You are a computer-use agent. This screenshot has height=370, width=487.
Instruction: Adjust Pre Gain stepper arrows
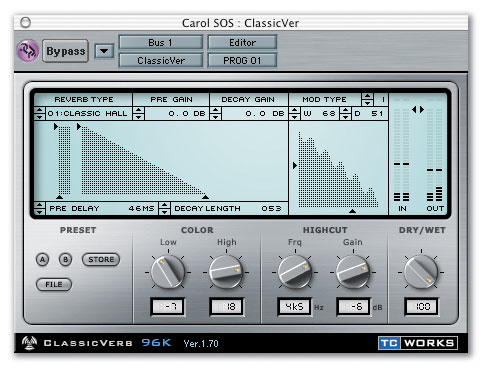pyautogui.click(x=138, y=114)
